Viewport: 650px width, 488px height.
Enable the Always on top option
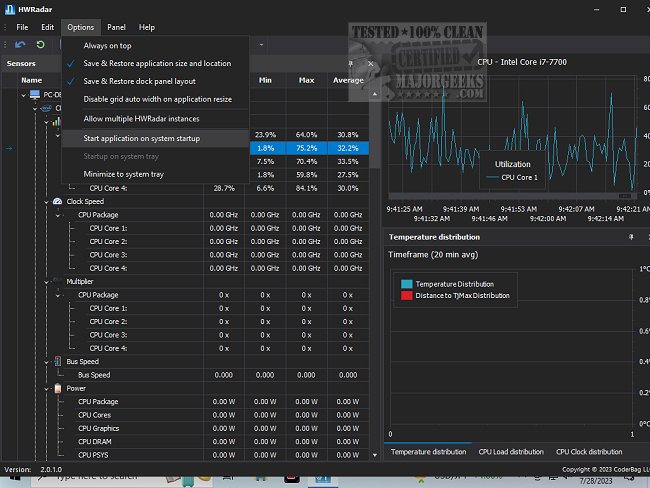click(x=108, y=46)
